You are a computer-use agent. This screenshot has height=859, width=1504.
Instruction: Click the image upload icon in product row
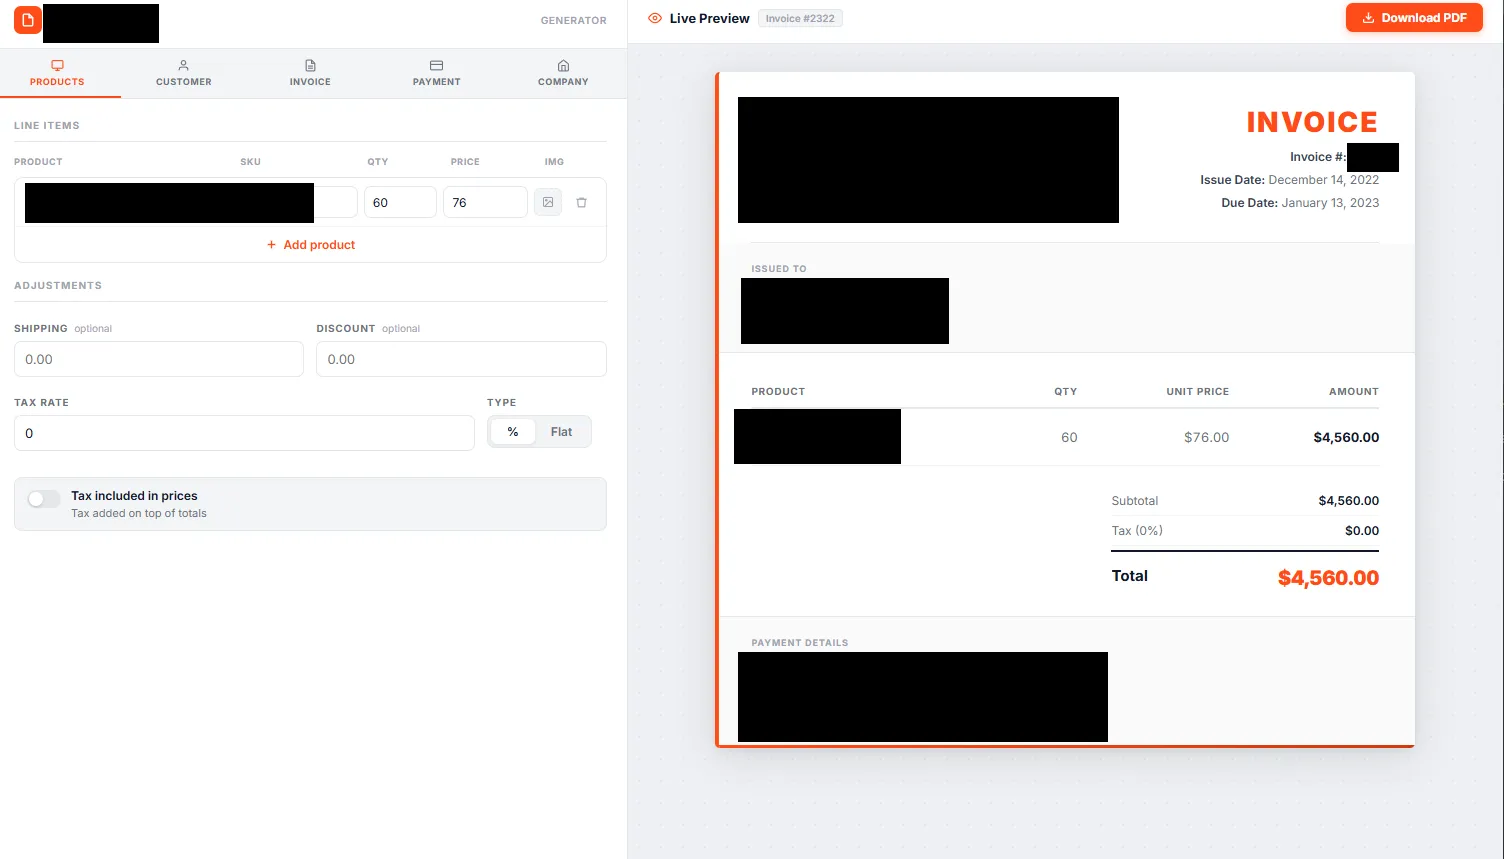pos(548,202)
